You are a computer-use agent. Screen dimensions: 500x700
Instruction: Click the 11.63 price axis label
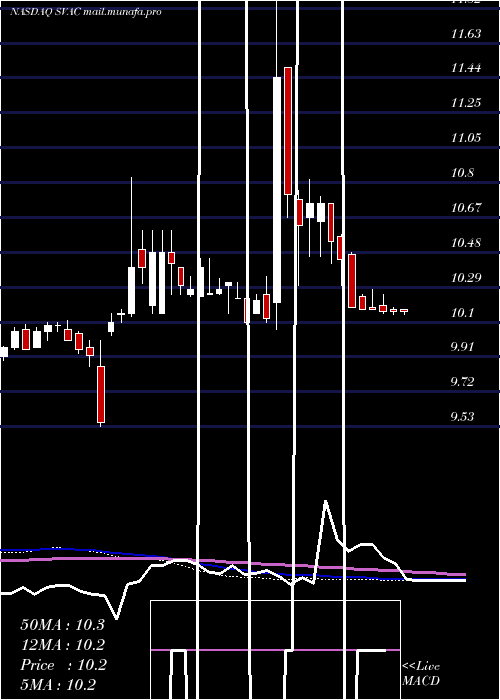[x=466, y=33]
